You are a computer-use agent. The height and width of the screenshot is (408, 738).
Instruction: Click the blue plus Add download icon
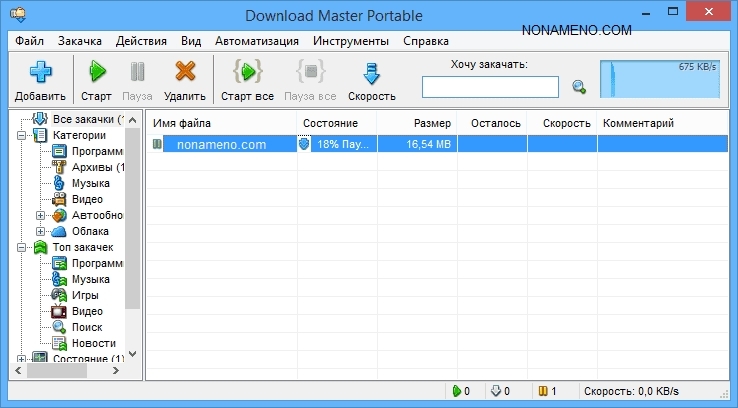(40, 72)
